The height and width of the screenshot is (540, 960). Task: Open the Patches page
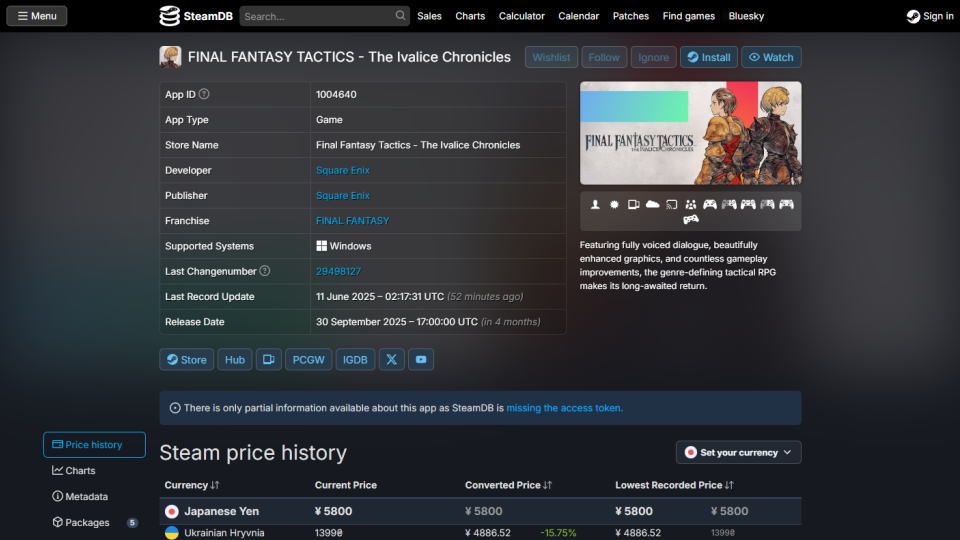(x=631, y=16)
